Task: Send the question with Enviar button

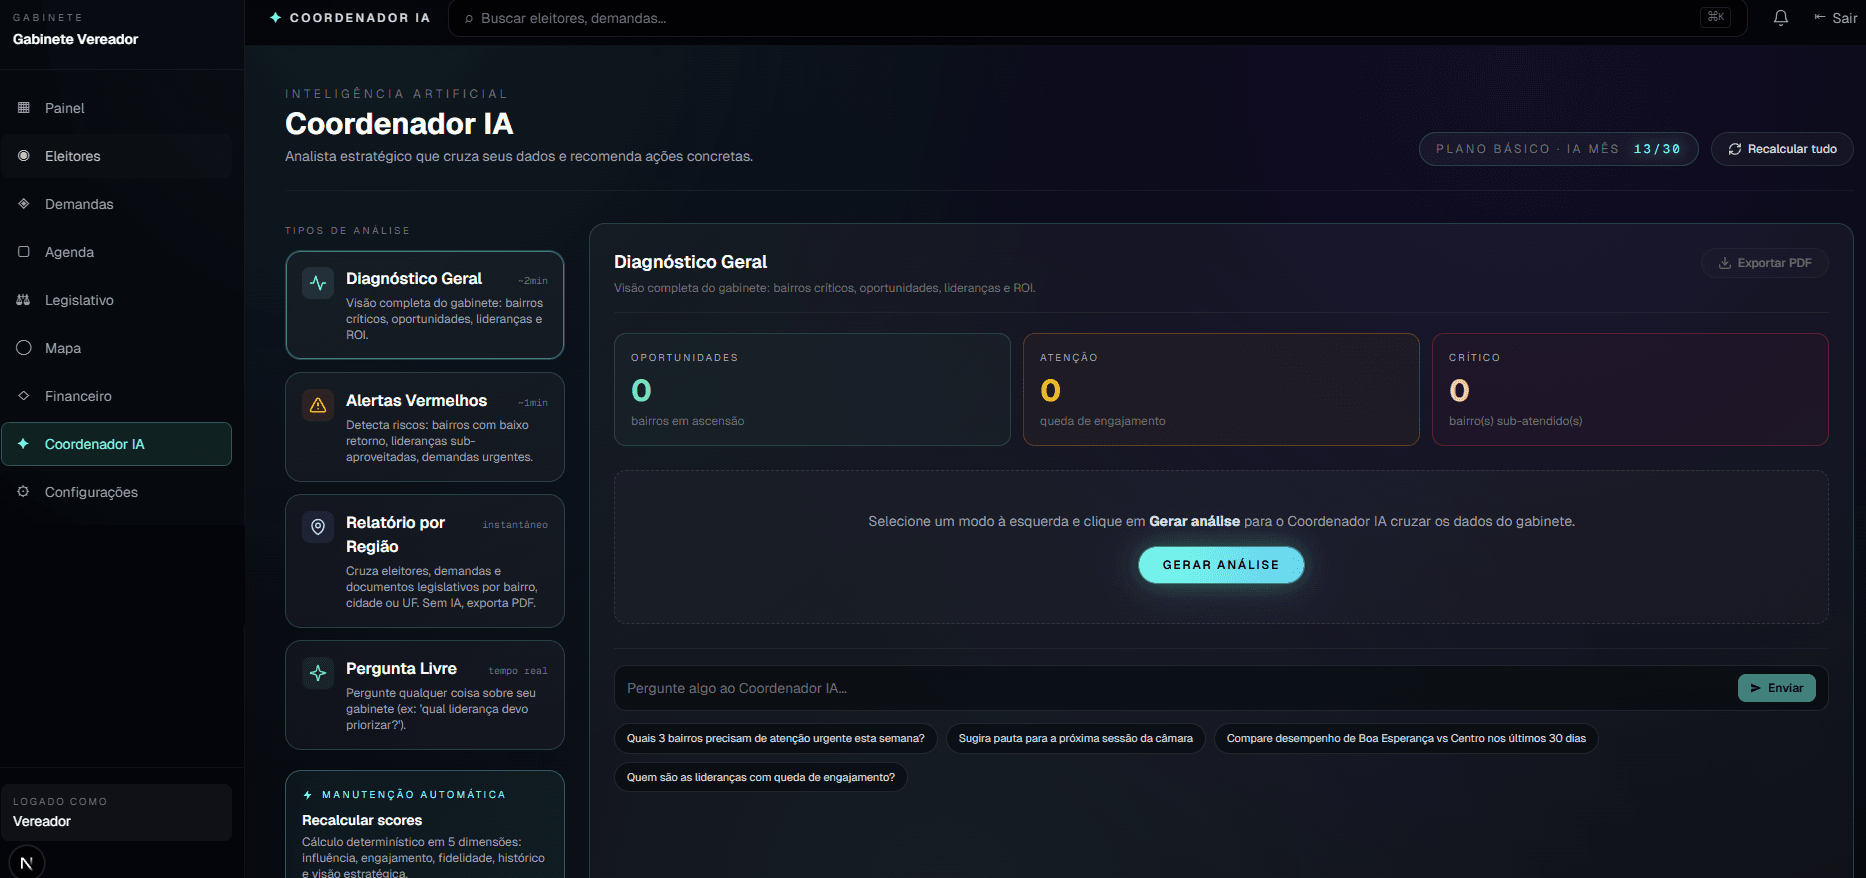Action: coord(1777,688)
